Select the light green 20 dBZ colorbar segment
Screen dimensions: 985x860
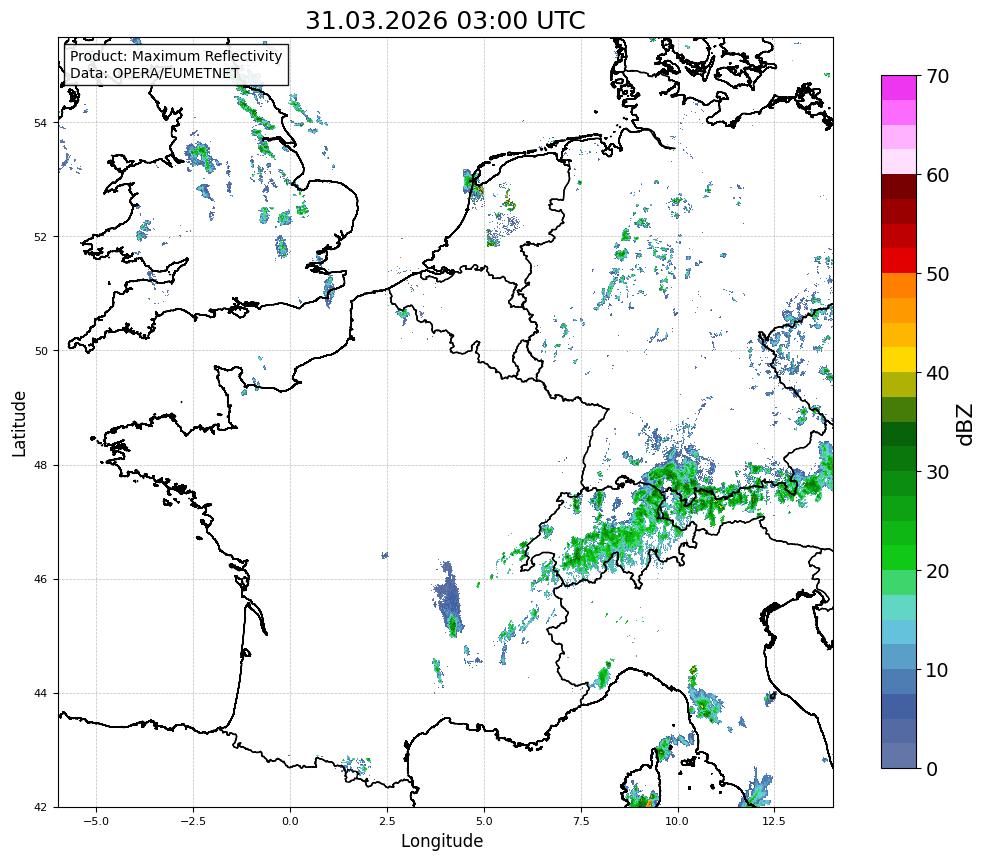tap(899, 582)
